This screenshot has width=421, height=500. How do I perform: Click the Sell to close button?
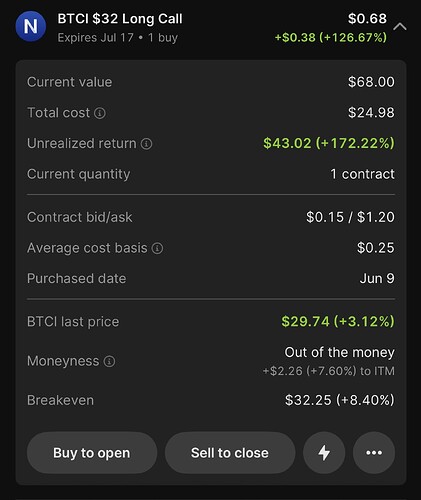pos(230,453)
